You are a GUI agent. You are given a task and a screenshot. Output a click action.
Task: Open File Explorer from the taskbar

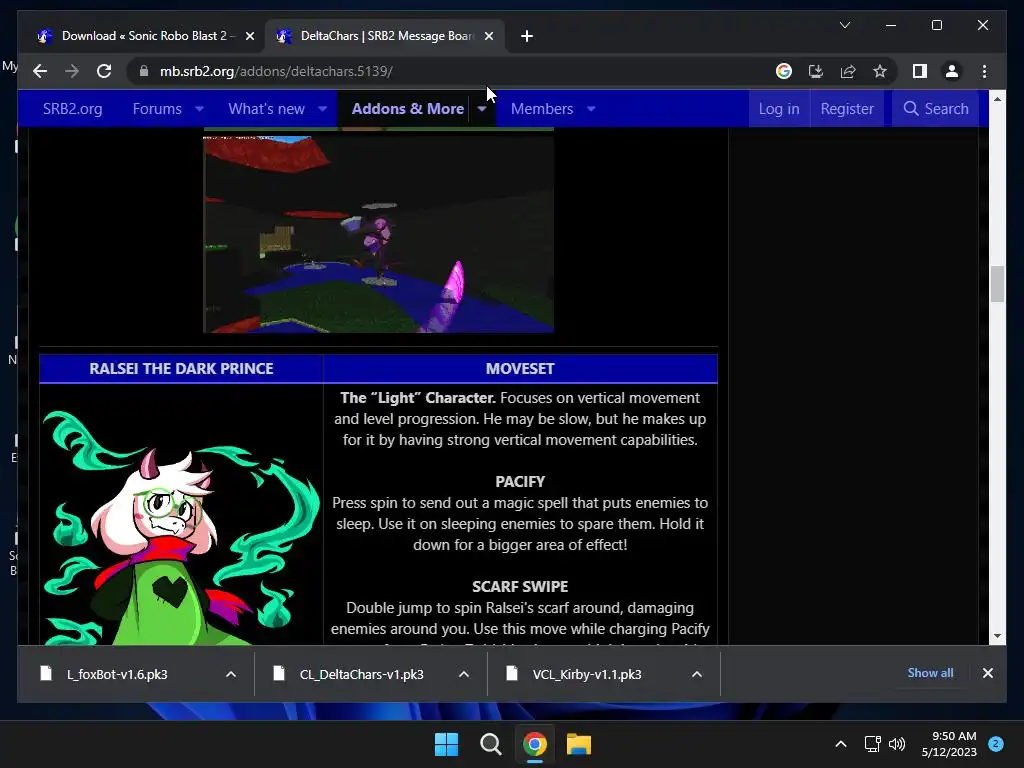pyautogui.click(x=579, y=744)
